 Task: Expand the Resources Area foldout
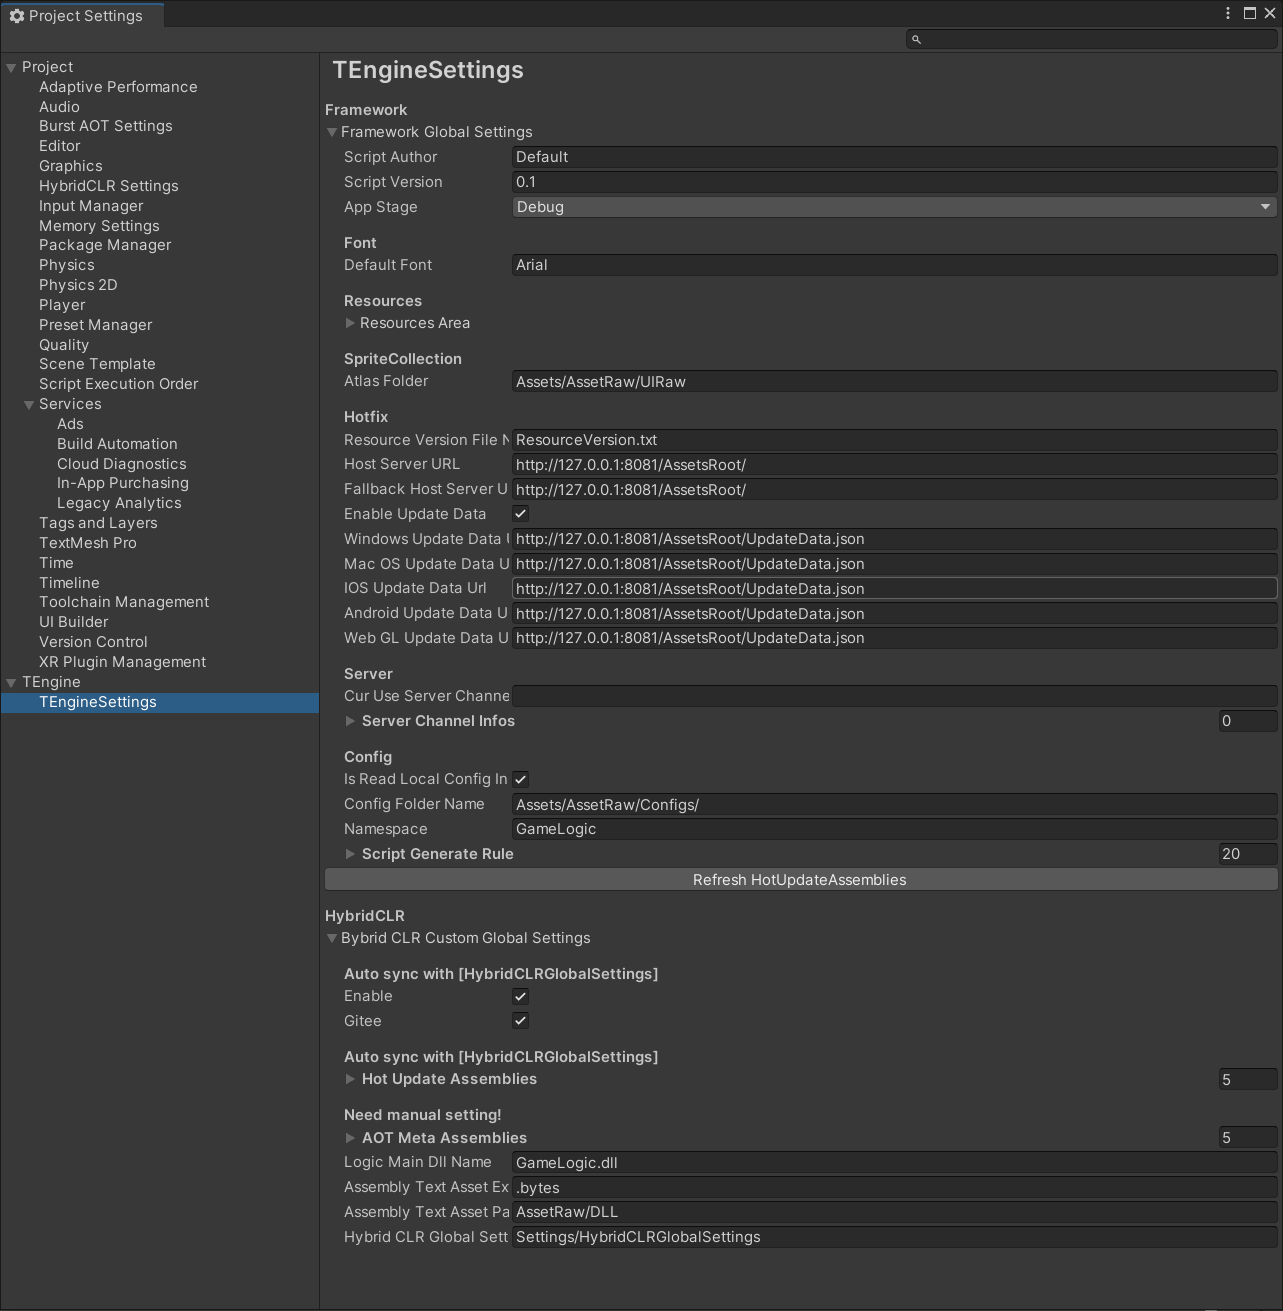[x=350, y=323]
